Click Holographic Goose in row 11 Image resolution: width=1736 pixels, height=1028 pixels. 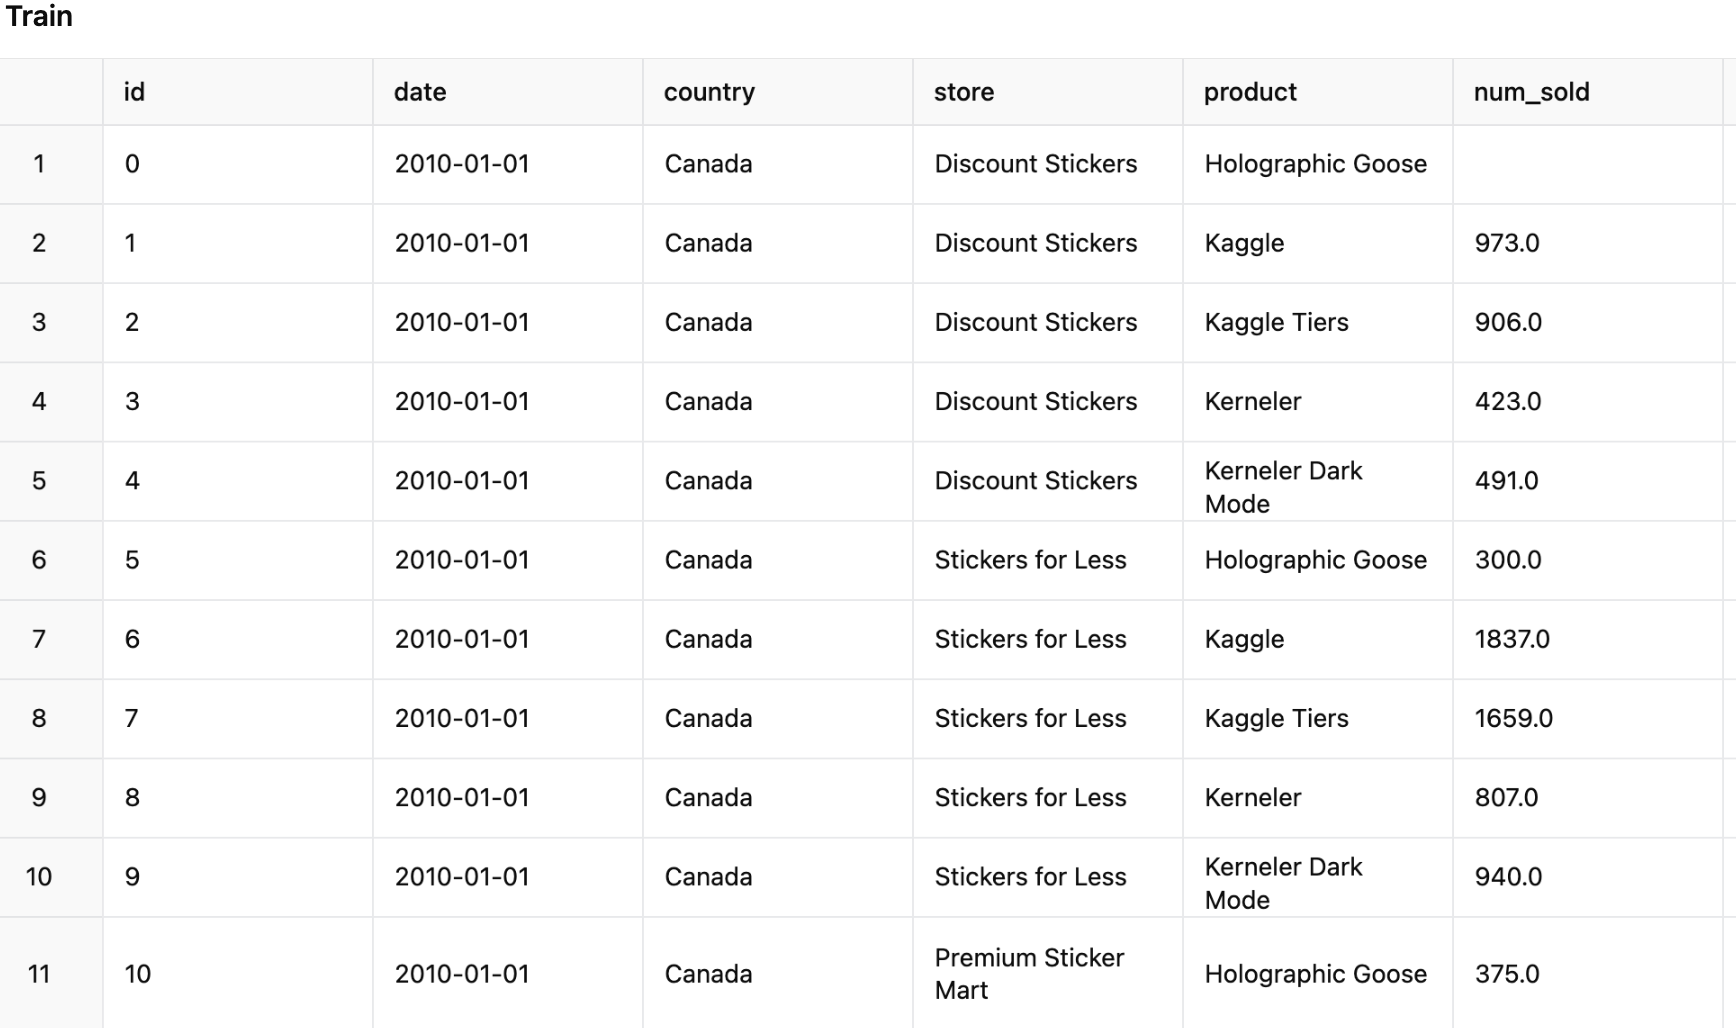1315,974
